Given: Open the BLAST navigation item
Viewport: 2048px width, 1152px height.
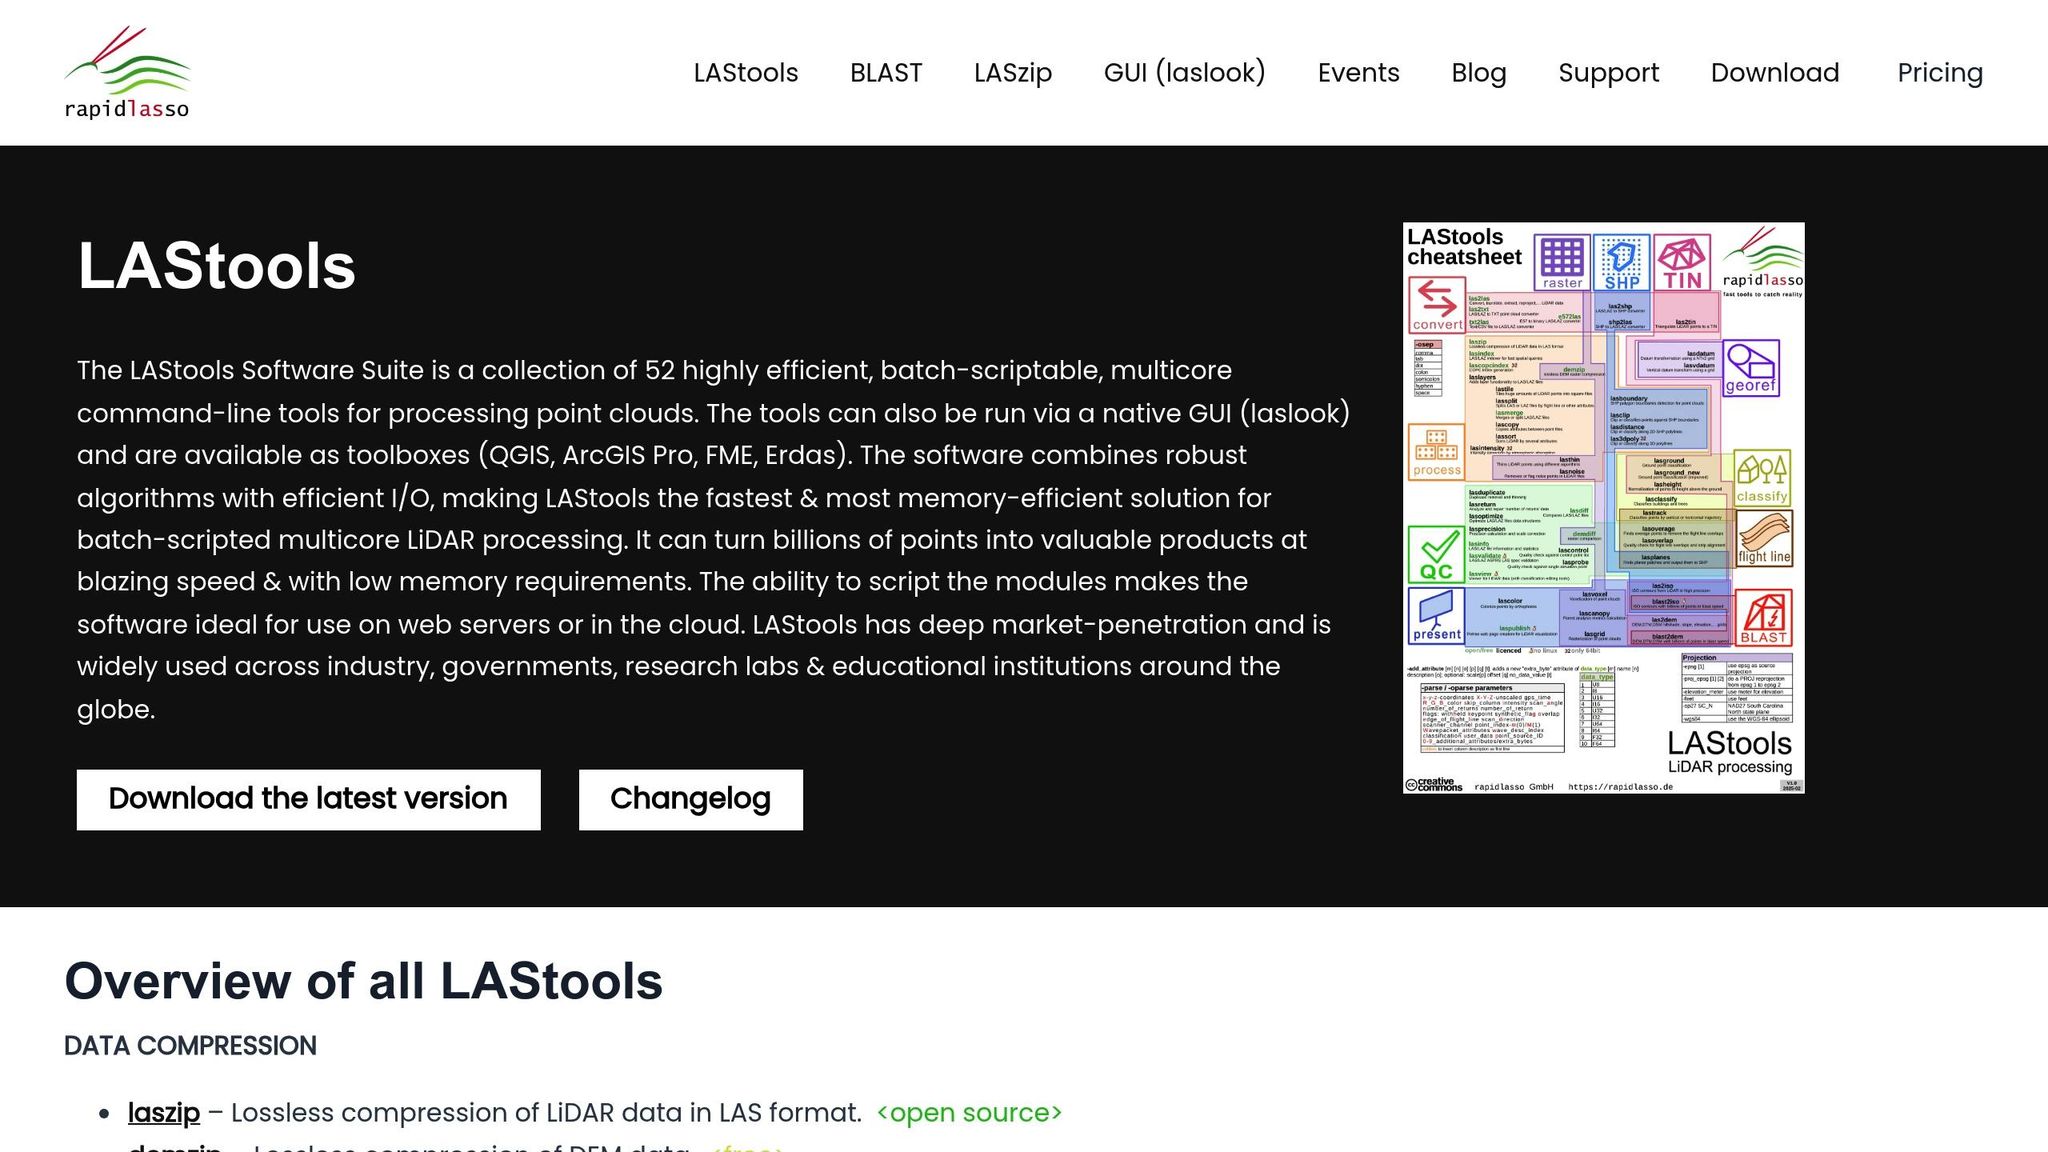Looking at the screenshot, I should point(885,73).
